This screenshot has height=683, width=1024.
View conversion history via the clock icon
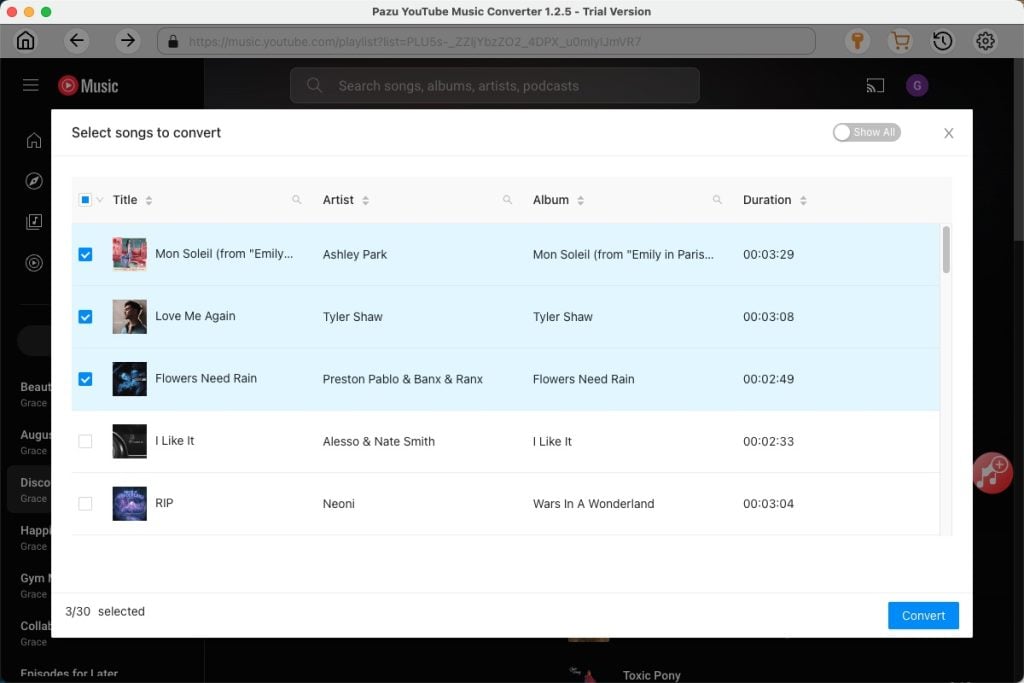(941, 40)
